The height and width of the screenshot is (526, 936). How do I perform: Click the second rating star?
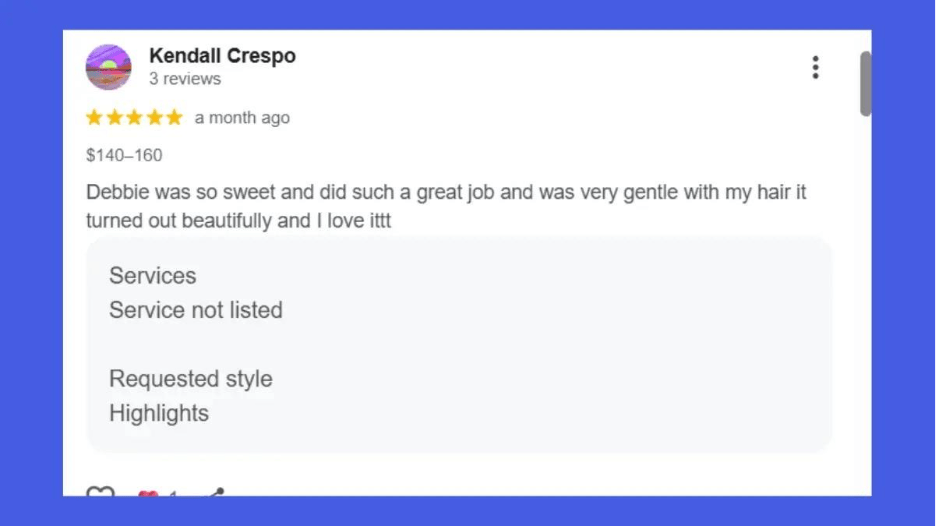click(x=115, y=118)
